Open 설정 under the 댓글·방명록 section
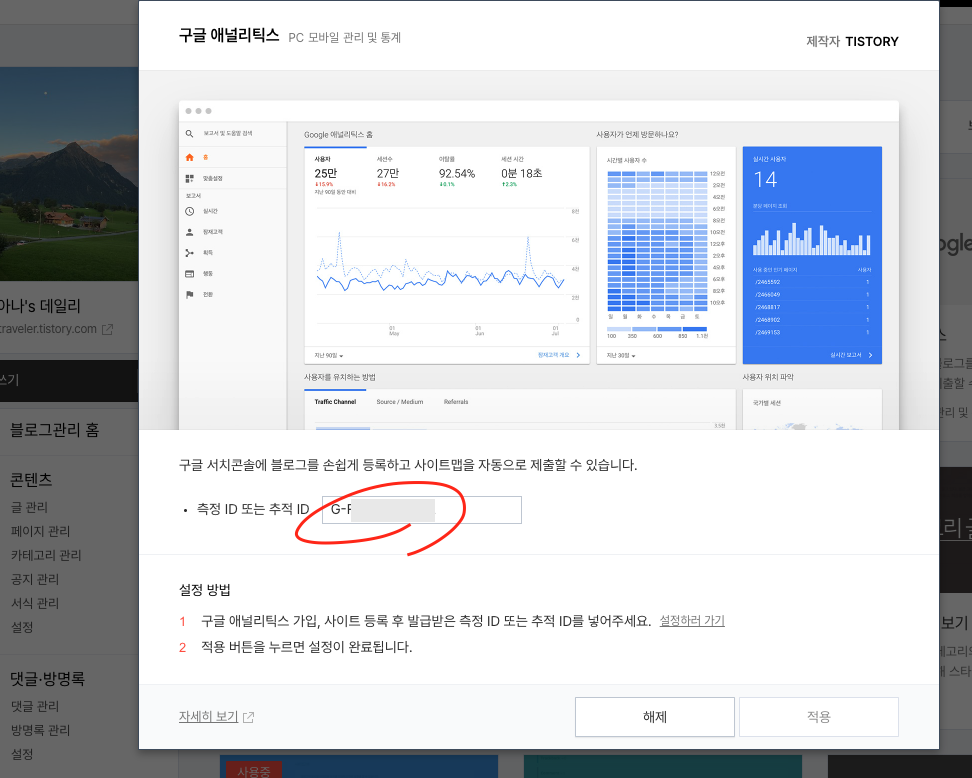 coord(22,754)
